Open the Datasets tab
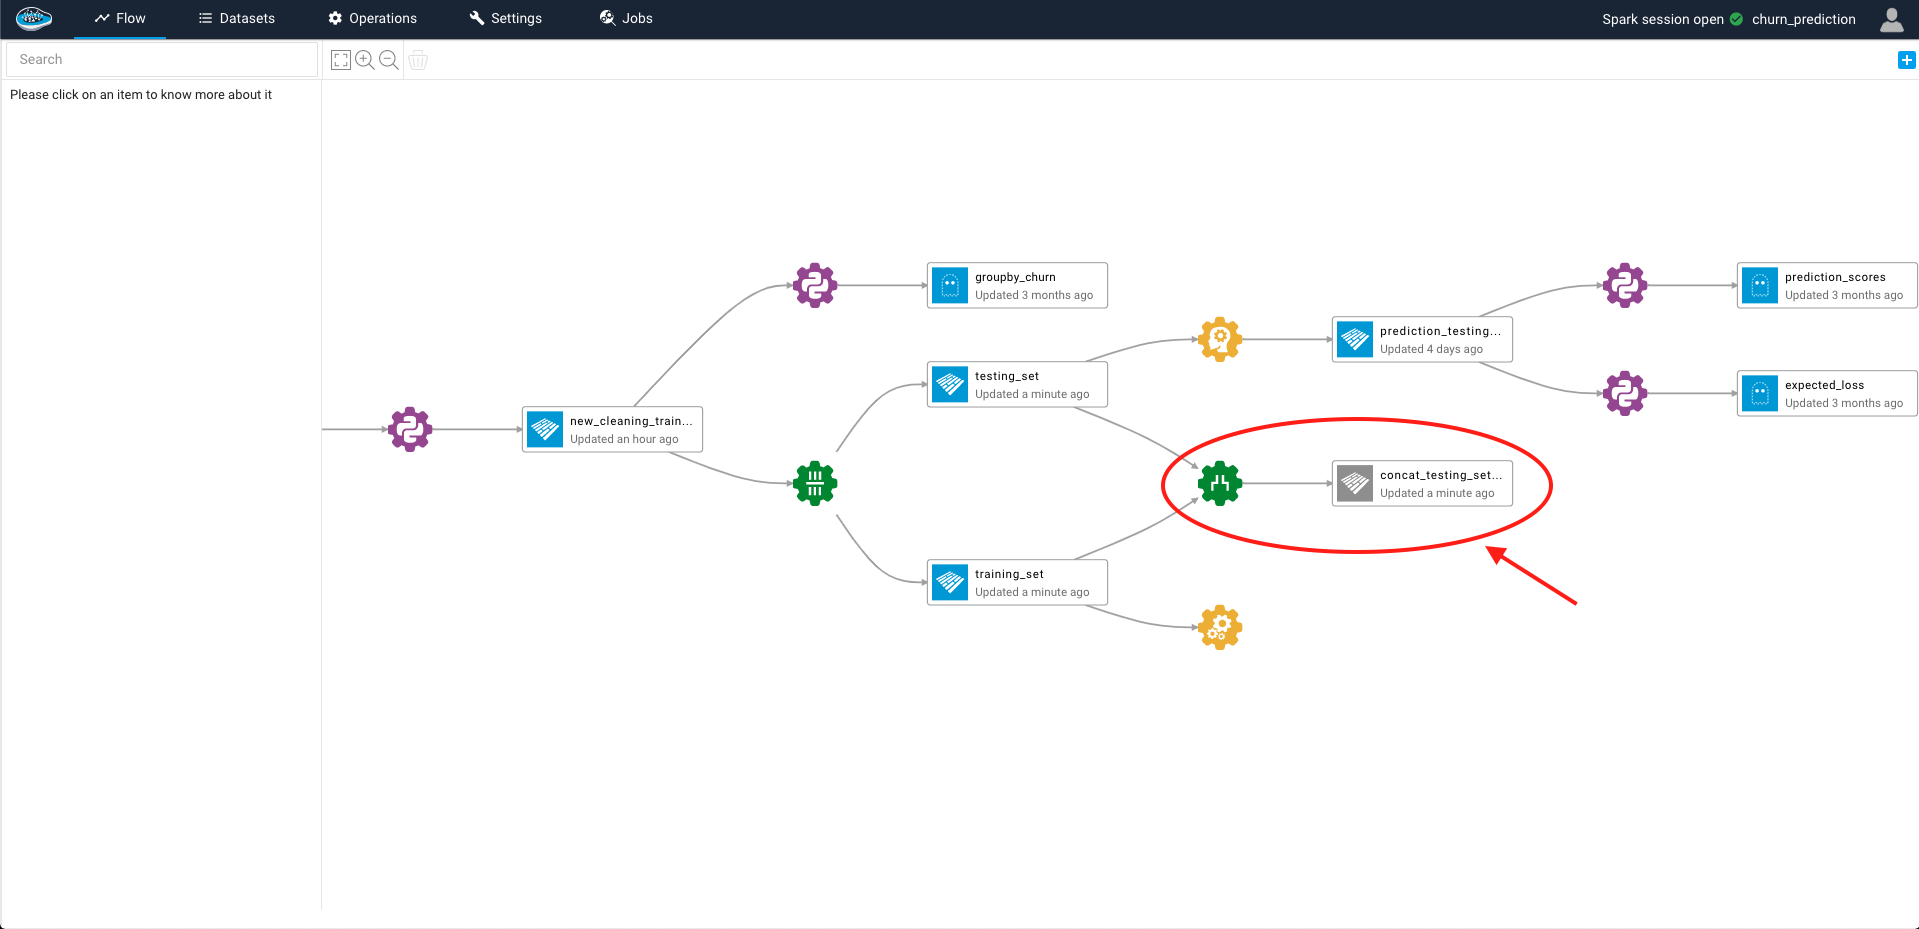Viewport: 1919px width, 929px height. point(236,19)
